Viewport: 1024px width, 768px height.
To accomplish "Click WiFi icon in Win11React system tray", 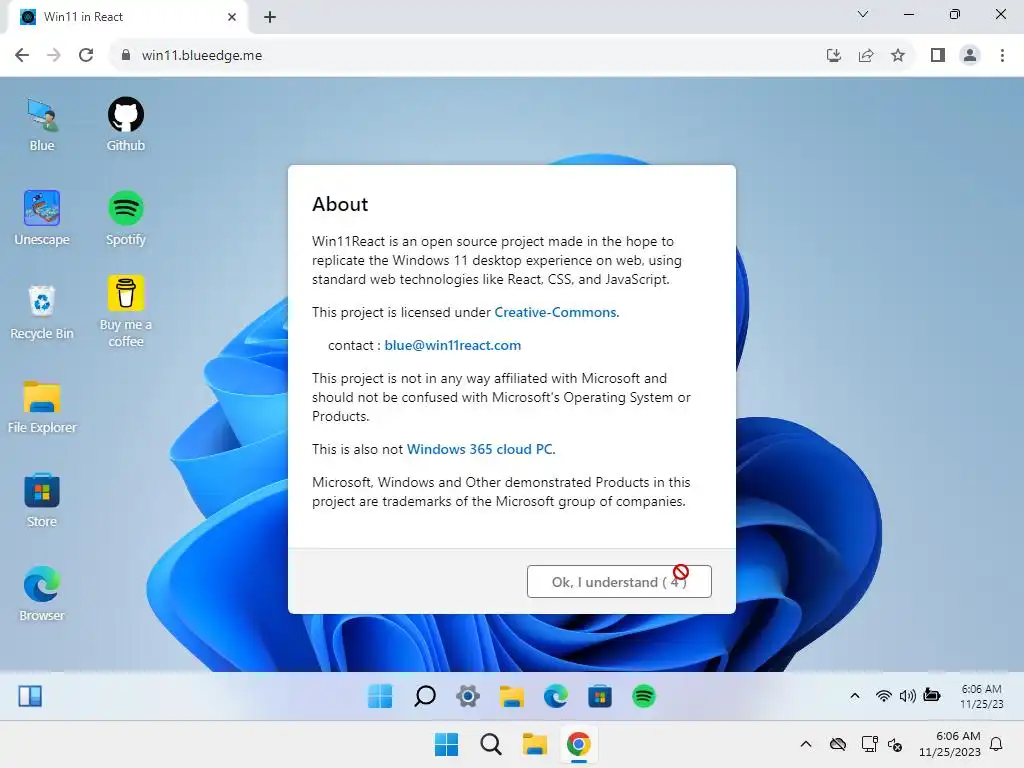I will (x=884, y=696).
